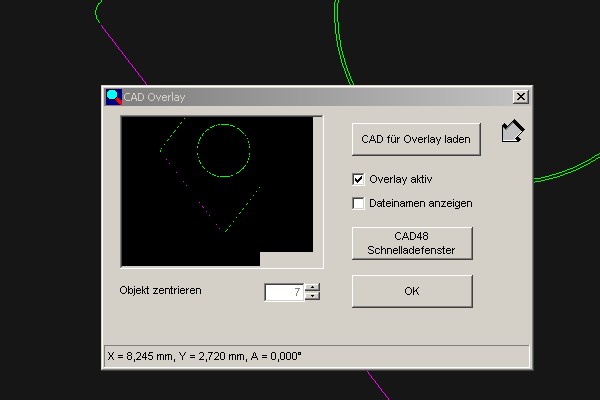Screen dimensions: 600x400
Task: Click the CAD preview thumbnail
Action: [x=222, y=191]
